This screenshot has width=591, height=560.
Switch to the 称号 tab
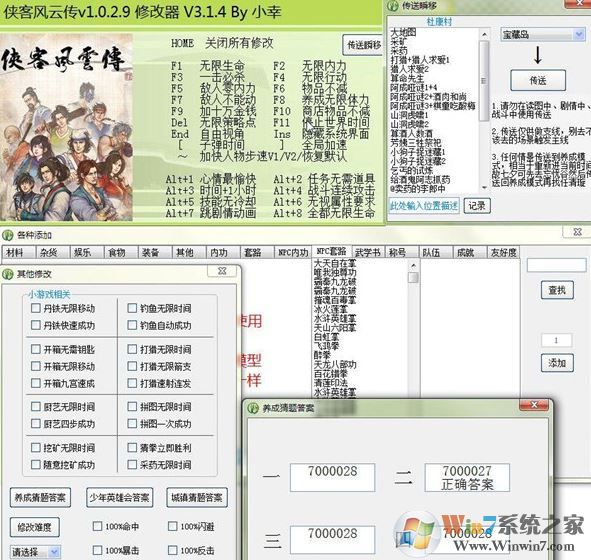pos(402,252)
